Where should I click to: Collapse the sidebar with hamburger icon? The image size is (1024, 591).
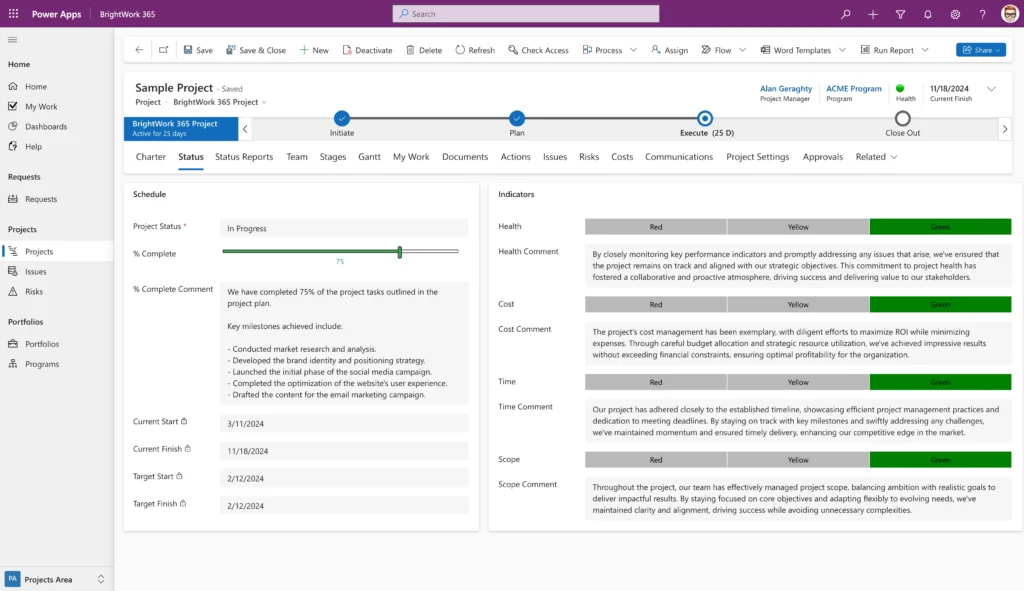tap(12, 40)
